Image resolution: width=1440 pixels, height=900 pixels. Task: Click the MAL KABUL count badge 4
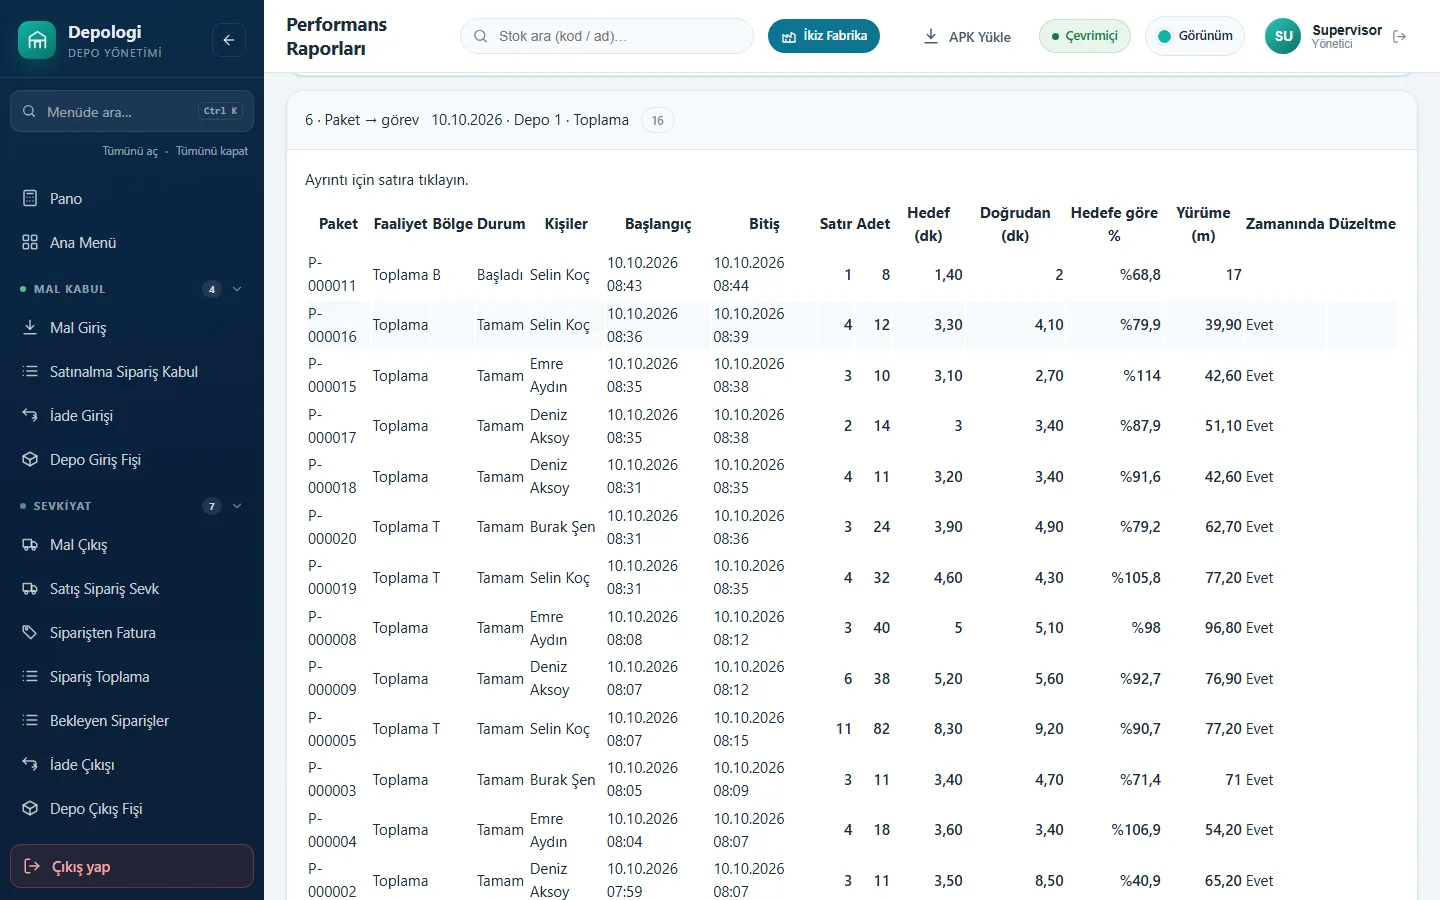(212, 289)
